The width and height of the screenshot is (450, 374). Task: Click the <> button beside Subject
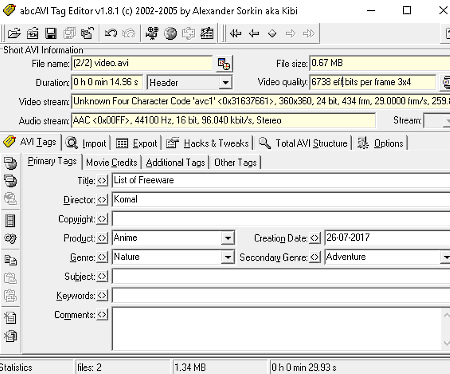102,276
